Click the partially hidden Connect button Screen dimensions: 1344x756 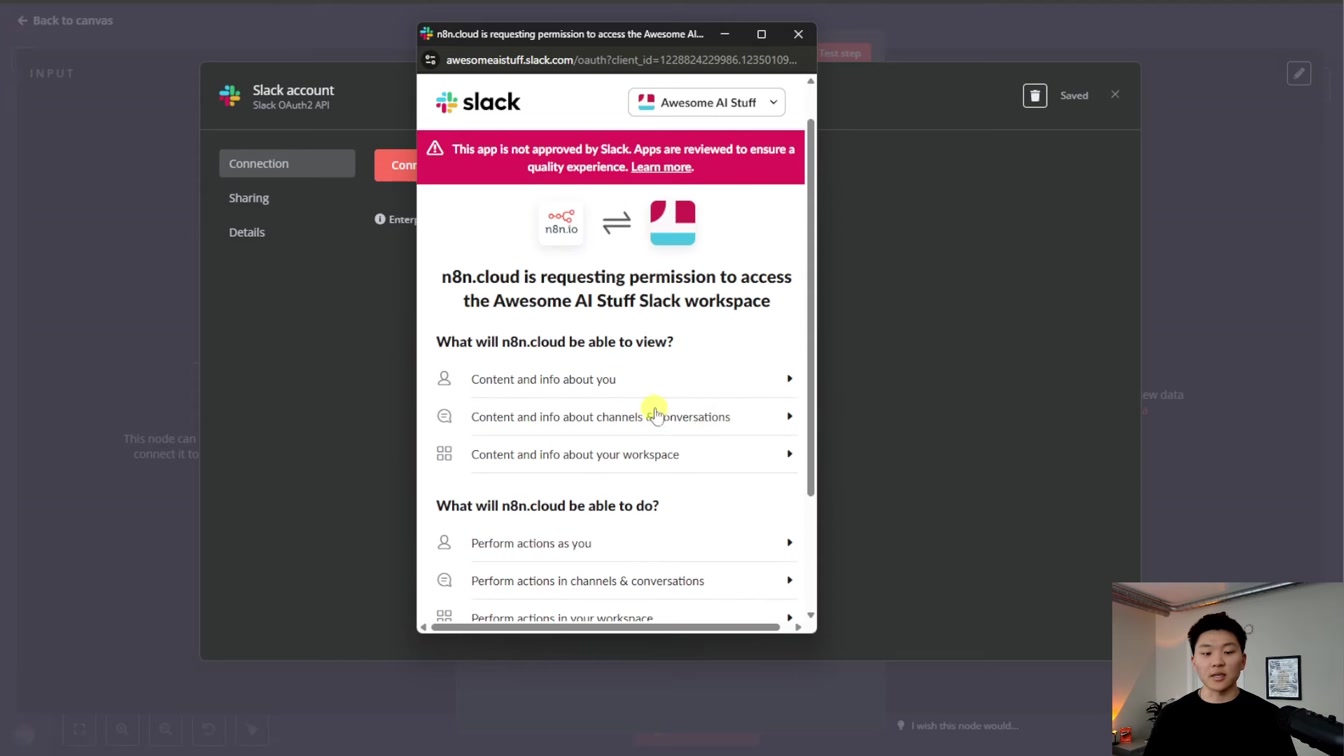coord(396,165)
